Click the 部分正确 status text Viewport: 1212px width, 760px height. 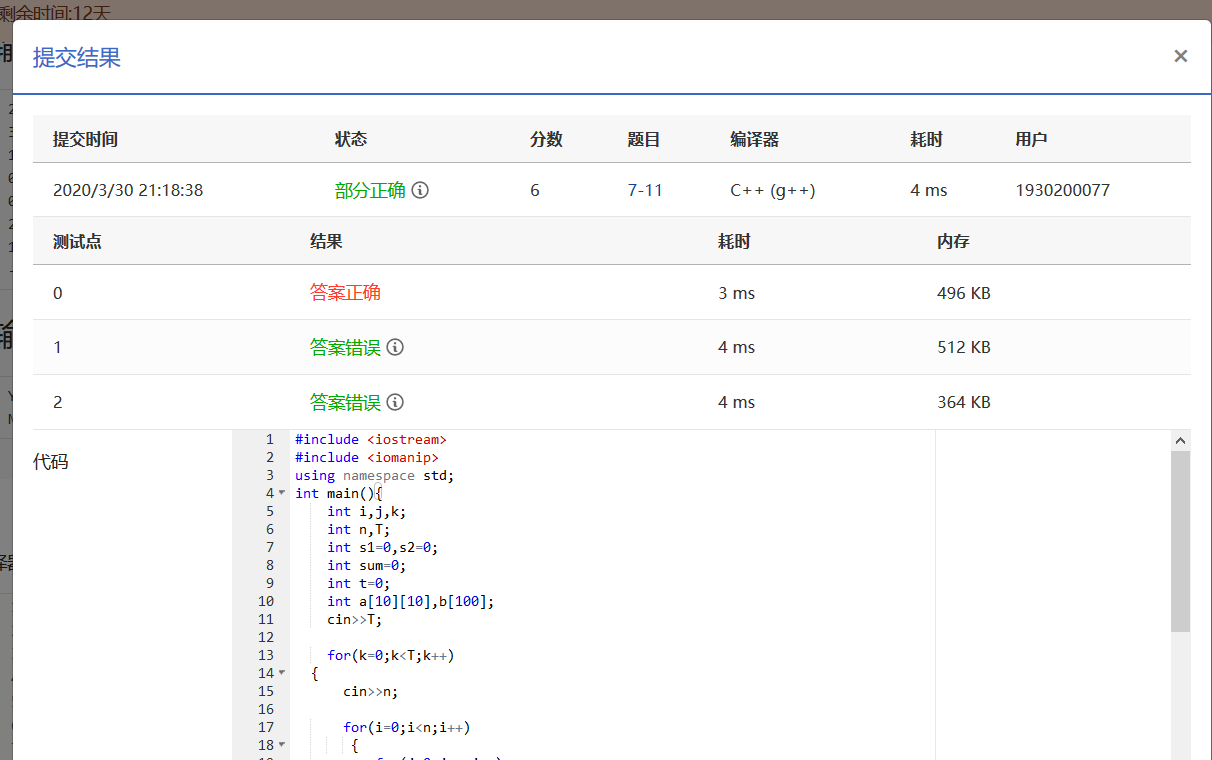(x=370, y=190)
